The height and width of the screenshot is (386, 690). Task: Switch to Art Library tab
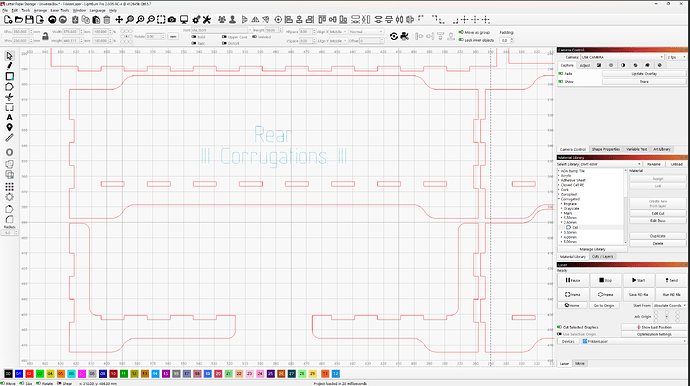click(x=661, y=149)
